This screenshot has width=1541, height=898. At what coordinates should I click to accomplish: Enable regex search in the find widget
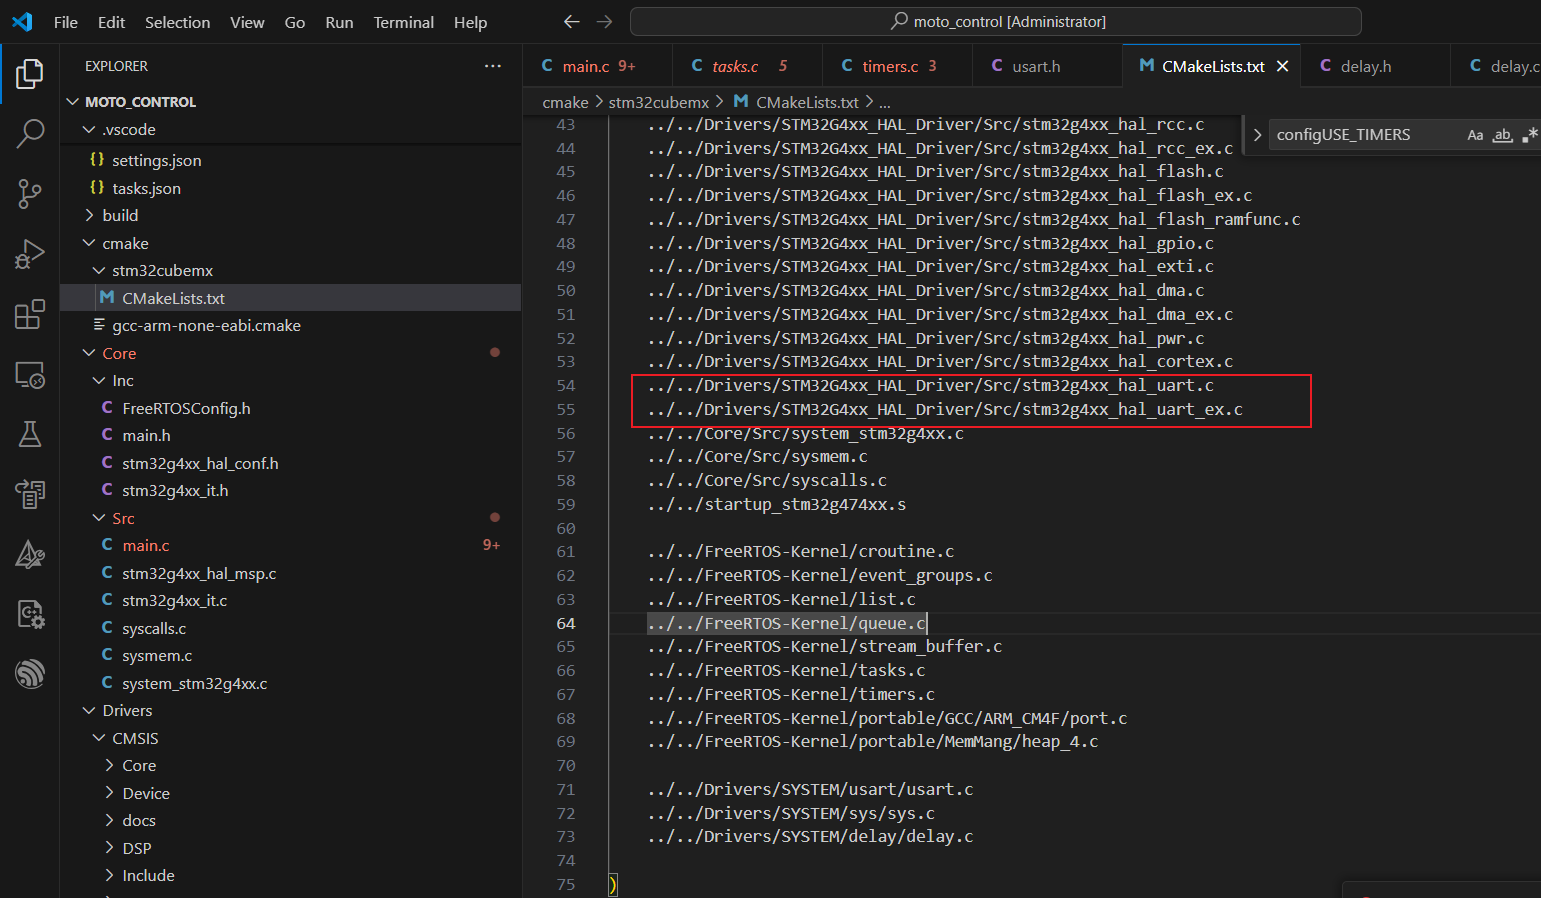click(x=1528, y=134)
